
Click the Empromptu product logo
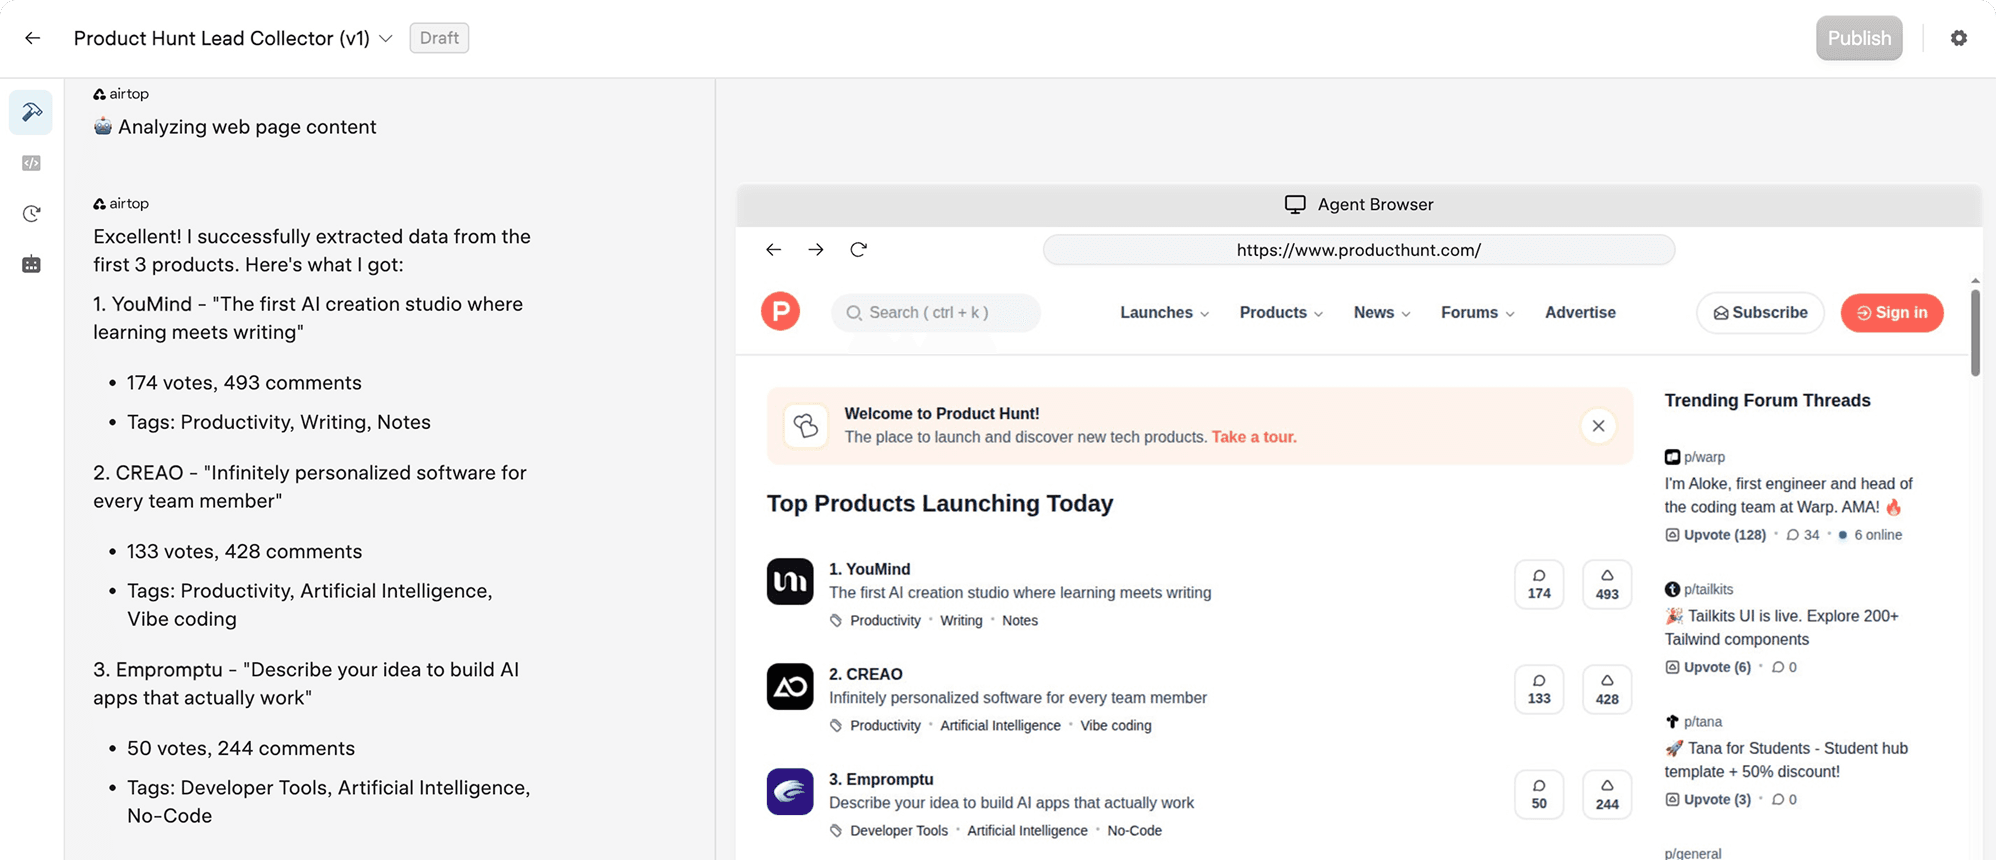point(790,791)
